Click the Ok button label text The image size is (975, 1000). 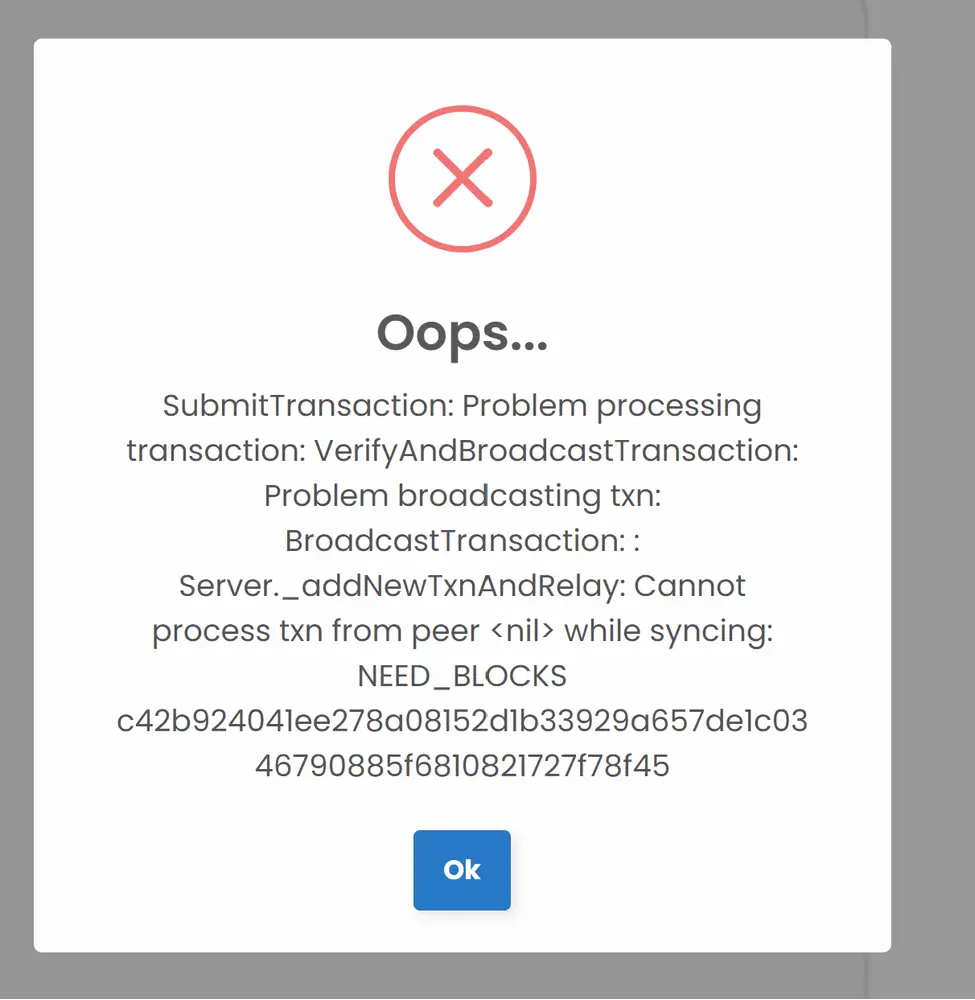tap(462, 871)
